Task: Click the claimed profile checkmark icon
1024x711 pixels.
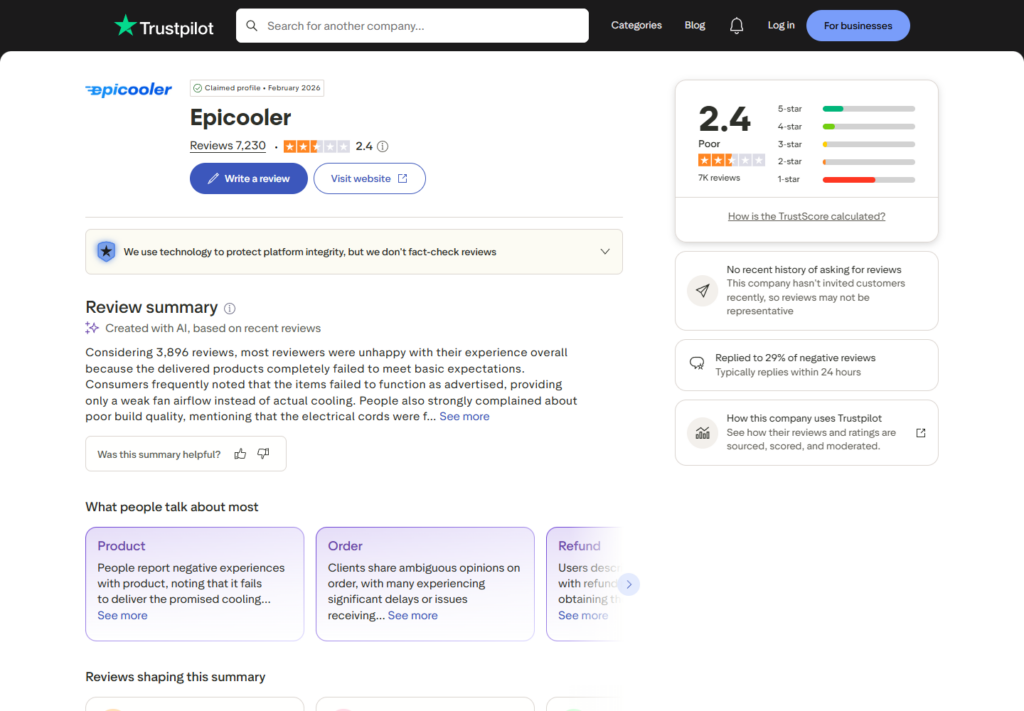Action: click(197, 88)
